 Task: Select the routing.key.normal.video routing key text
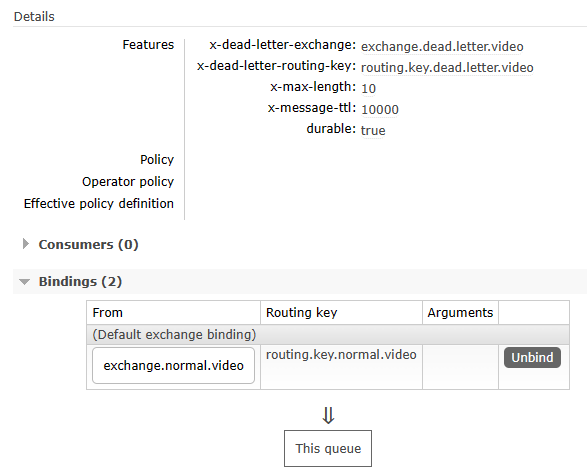pyautogui.click(x=341, y=355)
